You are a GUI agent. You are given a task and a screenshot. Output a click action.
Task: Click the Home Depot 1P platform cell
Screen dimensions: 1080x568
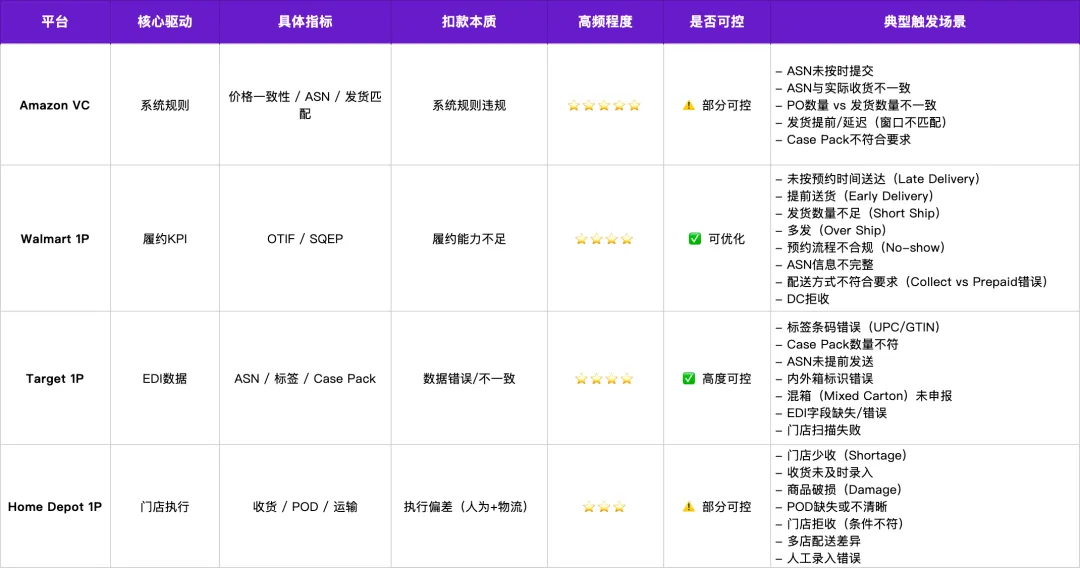(x=55, y=507)
